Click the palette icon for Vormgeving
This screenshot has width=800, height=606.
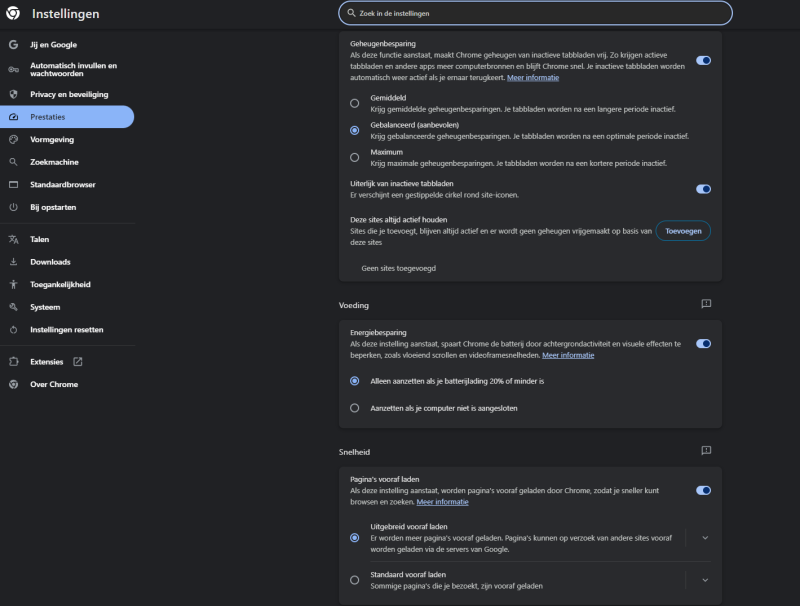(13, 140)
